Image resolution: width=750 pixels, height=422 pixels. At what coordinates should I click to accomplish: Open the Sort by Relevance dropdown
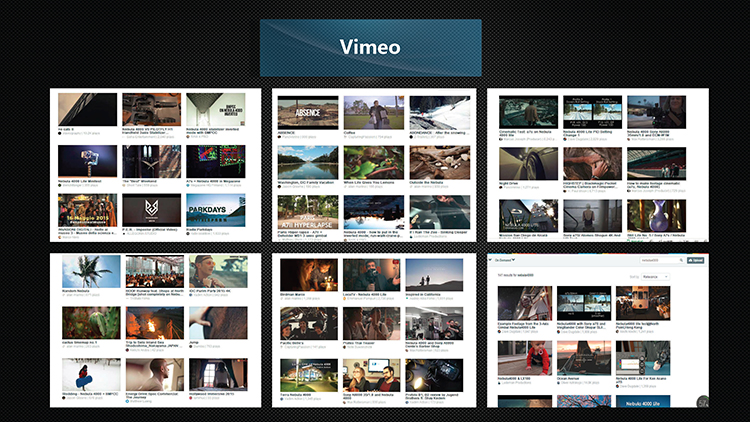tap(655, 277)
